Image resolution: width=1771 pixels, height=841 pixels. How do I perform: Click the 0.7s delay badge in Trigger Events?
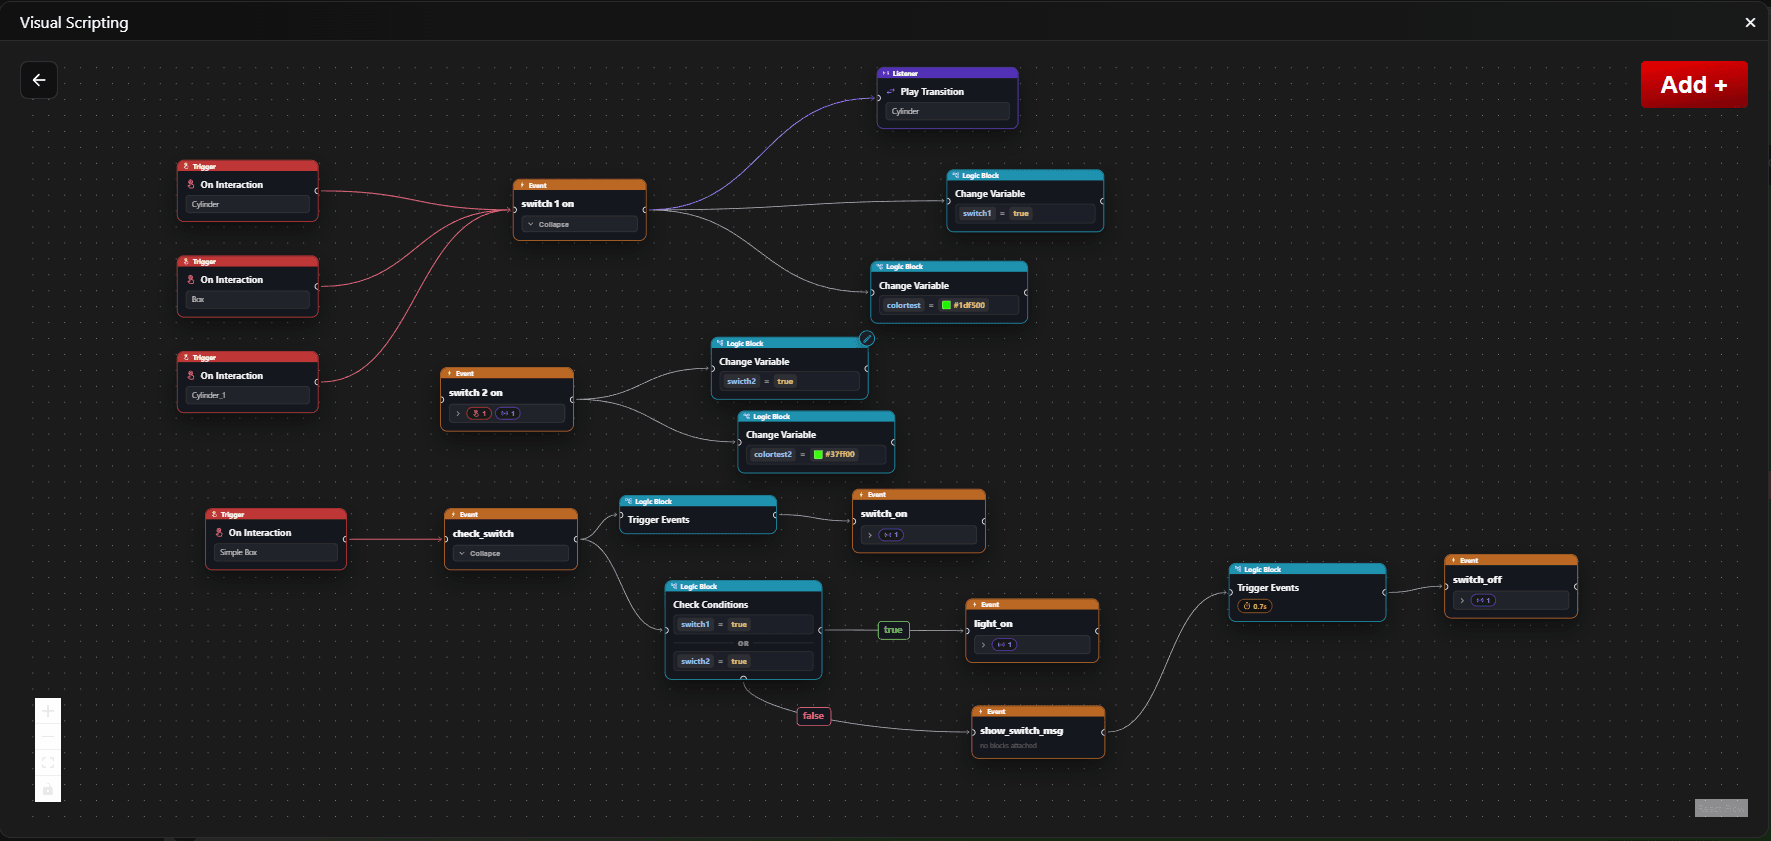tap(1255, 606)
